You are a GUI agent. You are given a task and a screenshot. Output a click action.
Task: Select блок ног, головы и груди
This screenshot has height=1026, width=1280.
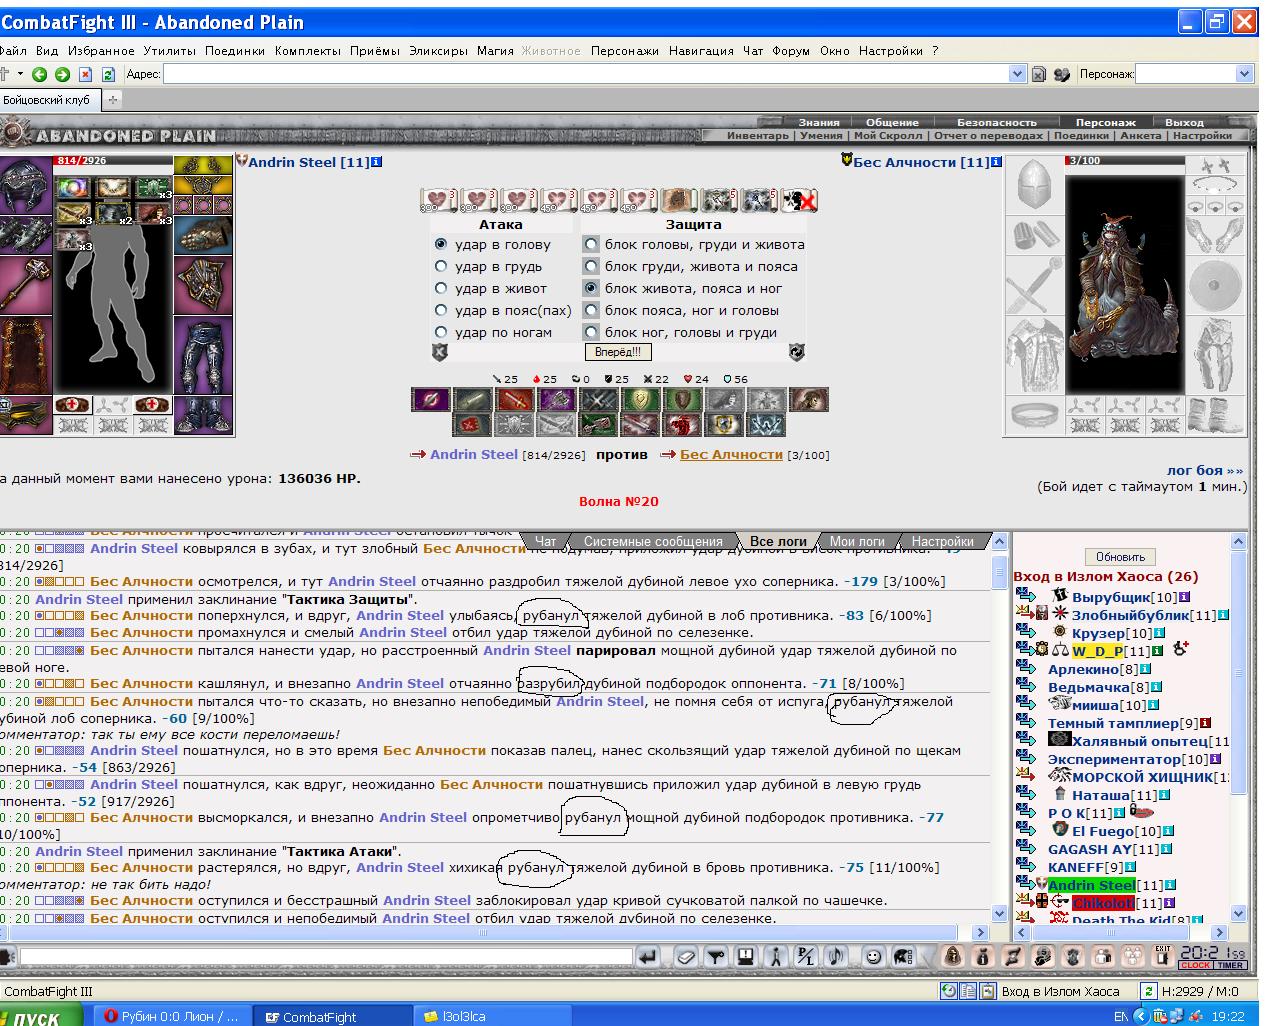[591, 332]
